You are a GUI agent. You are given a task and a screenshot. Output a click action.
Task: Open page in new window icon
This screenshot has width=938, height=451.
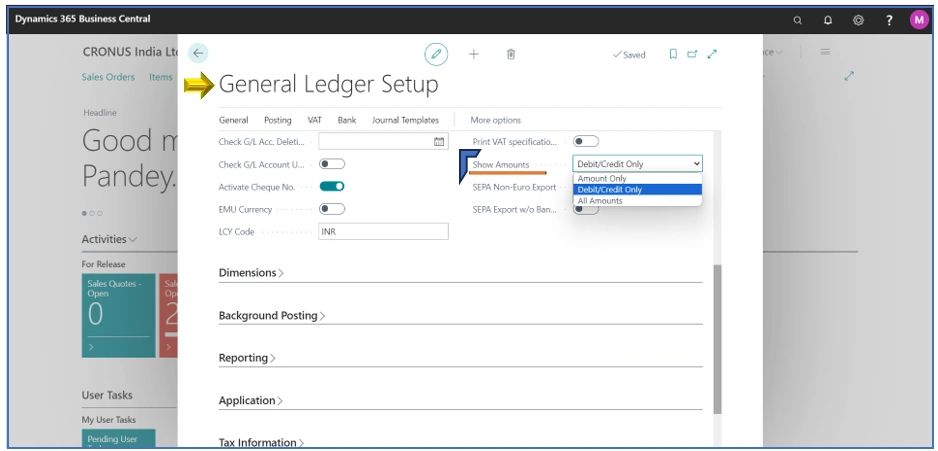click(x=692, y=54)
